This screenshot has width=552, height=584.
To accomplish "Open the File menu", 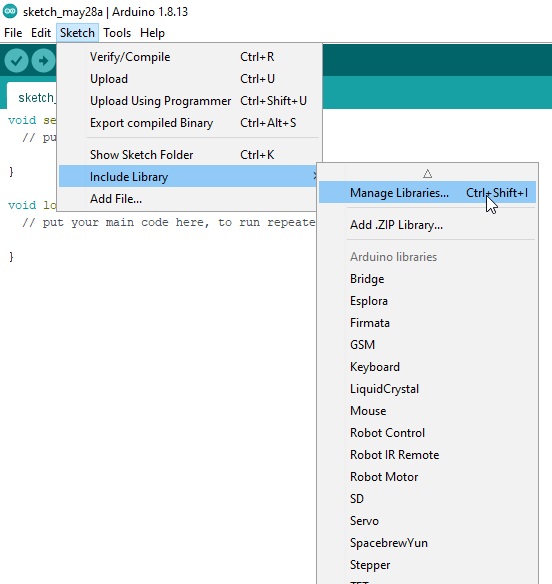I will 13,33.
